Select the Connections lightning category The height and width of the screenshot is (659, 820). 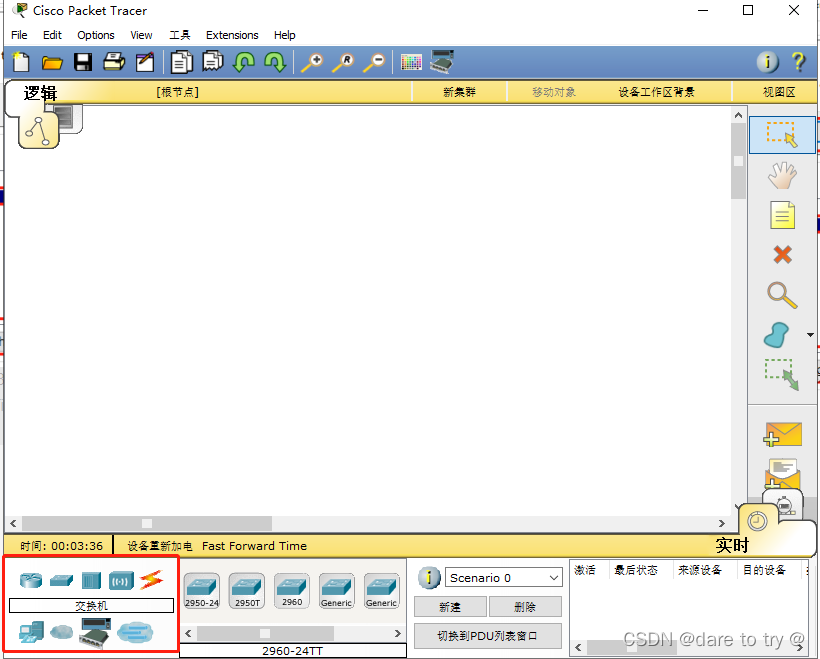pyautogui.click(x=152, y=580)
